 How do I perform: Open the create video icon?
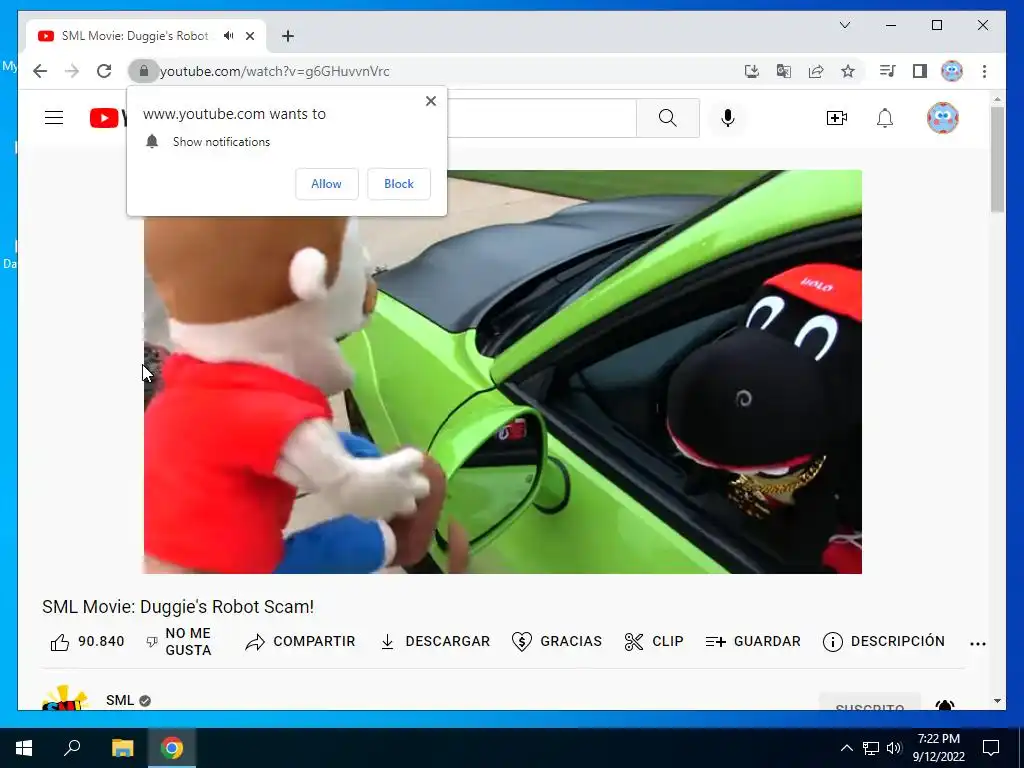point(837,118)
